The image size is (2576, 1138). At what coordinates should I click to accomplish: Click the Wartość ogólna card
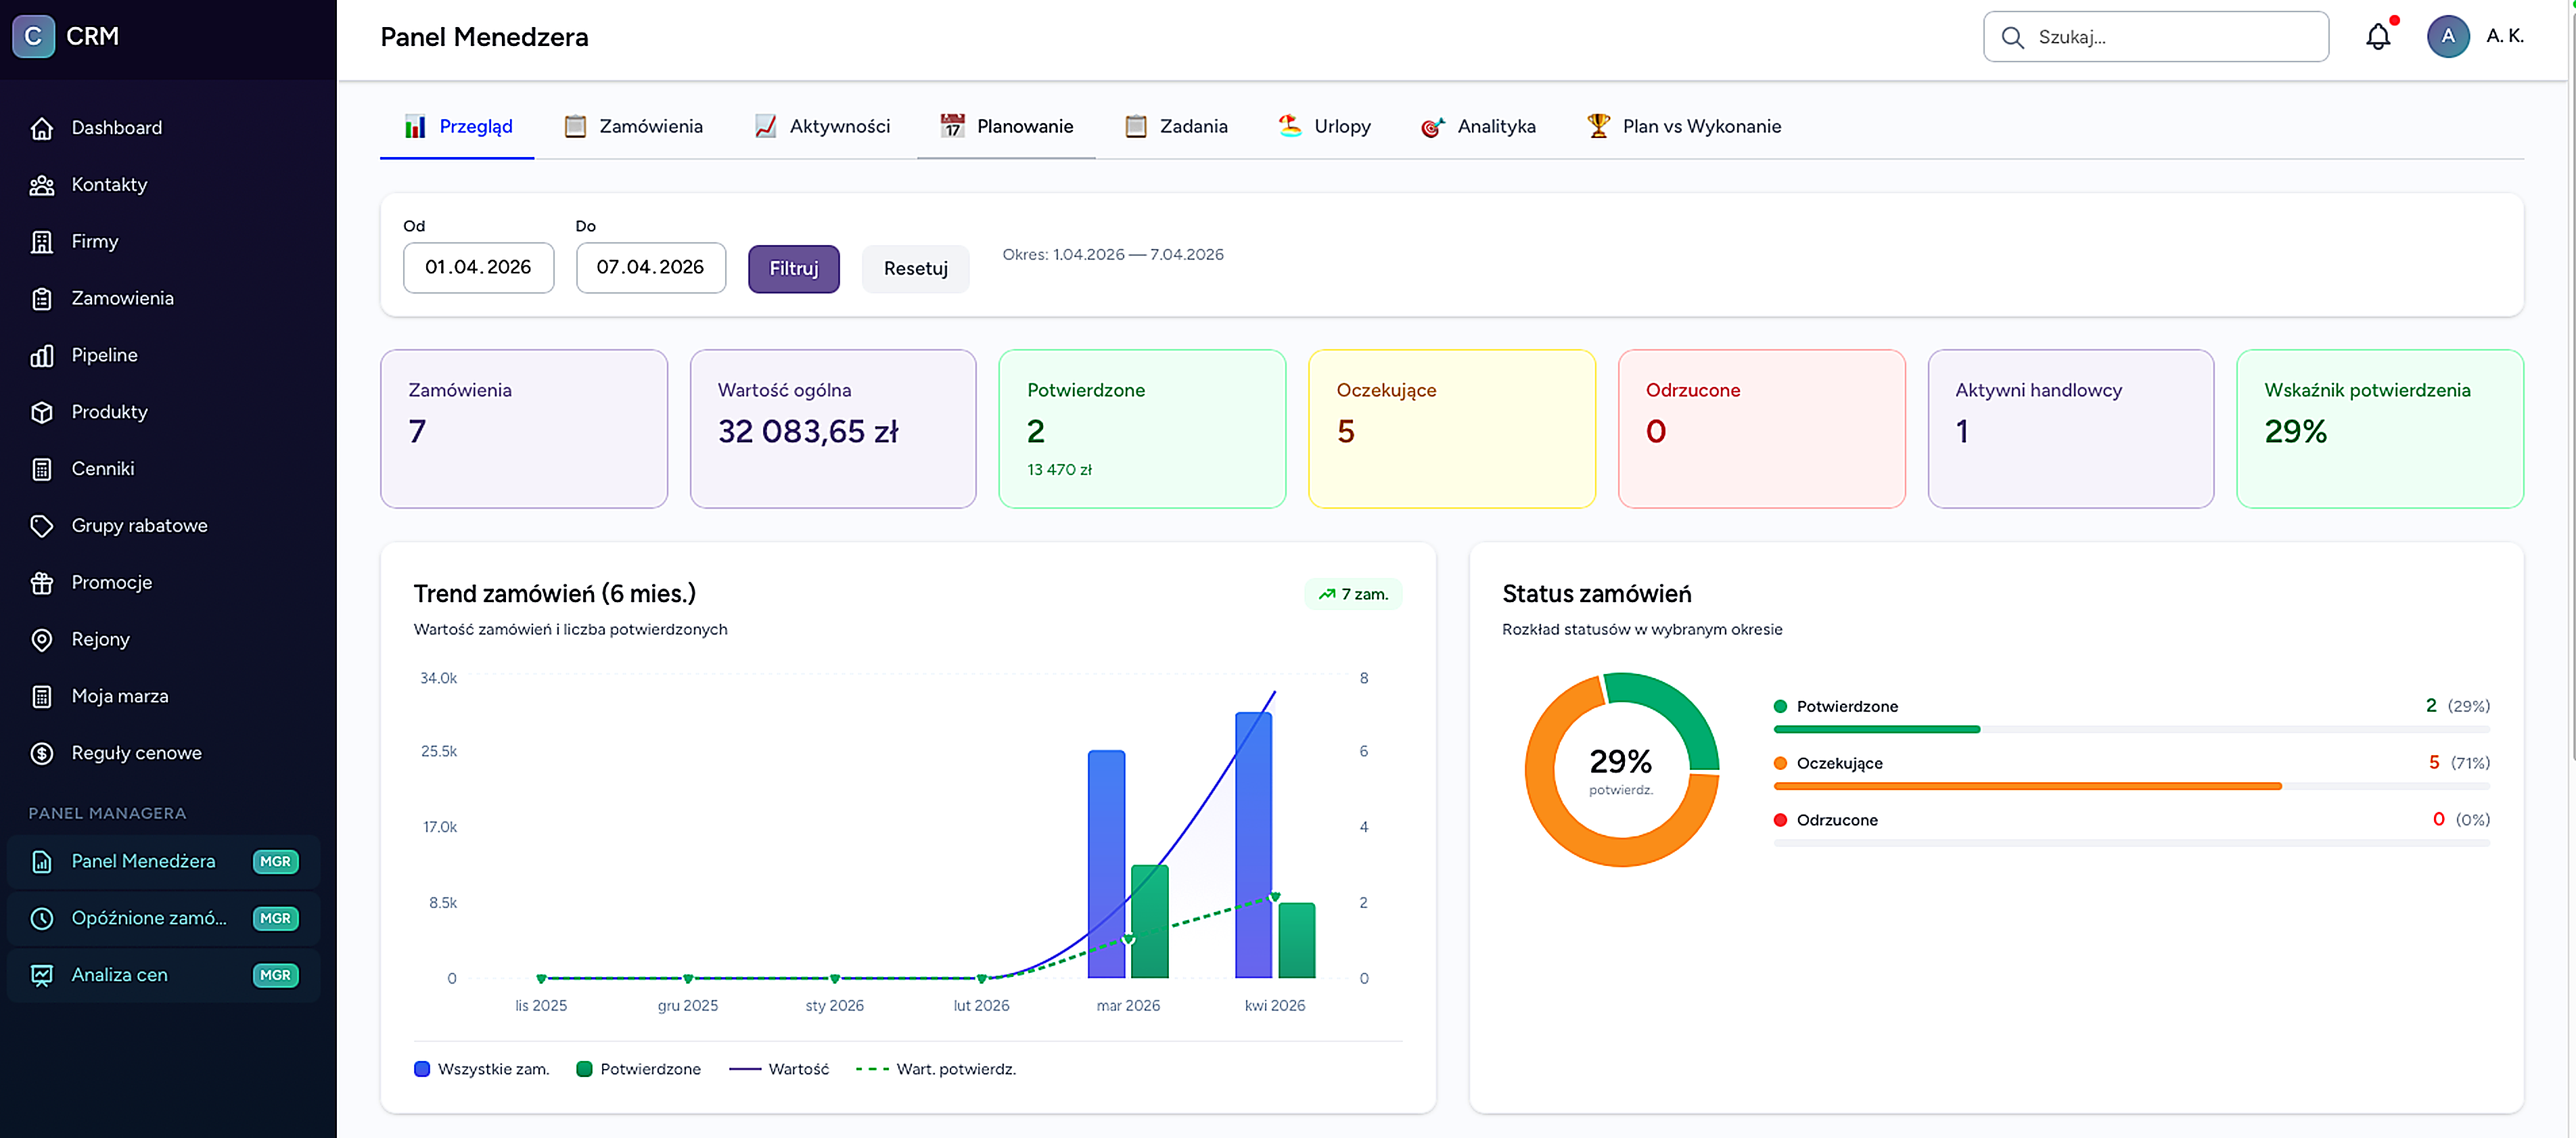click(833, 429)
